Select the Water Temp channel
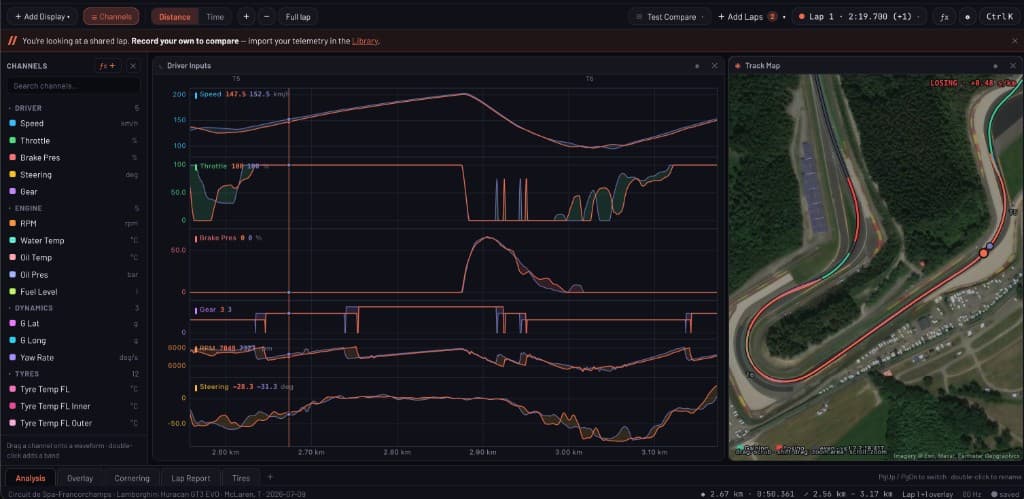This screenshot has height=499, width=1024. tap(73, 240)
